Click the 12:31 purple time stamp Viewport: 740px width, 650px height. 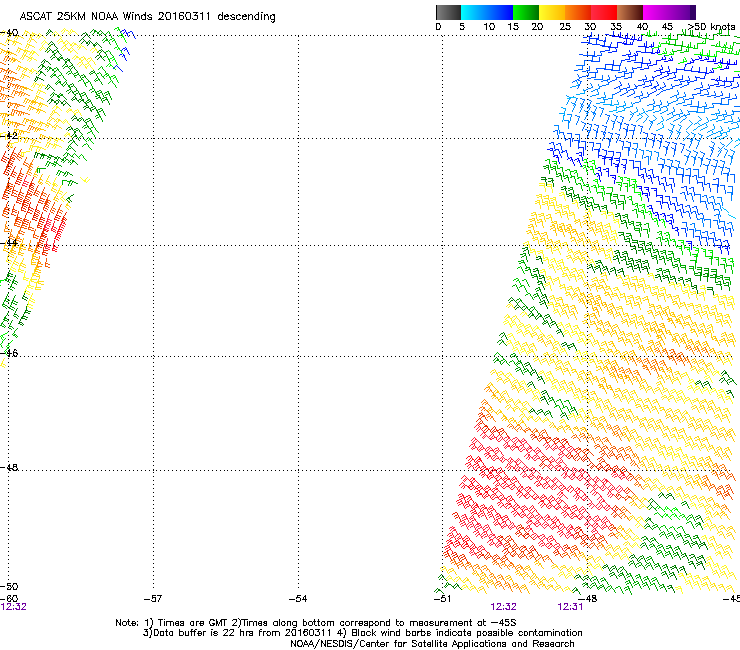(x=570, y=607)
